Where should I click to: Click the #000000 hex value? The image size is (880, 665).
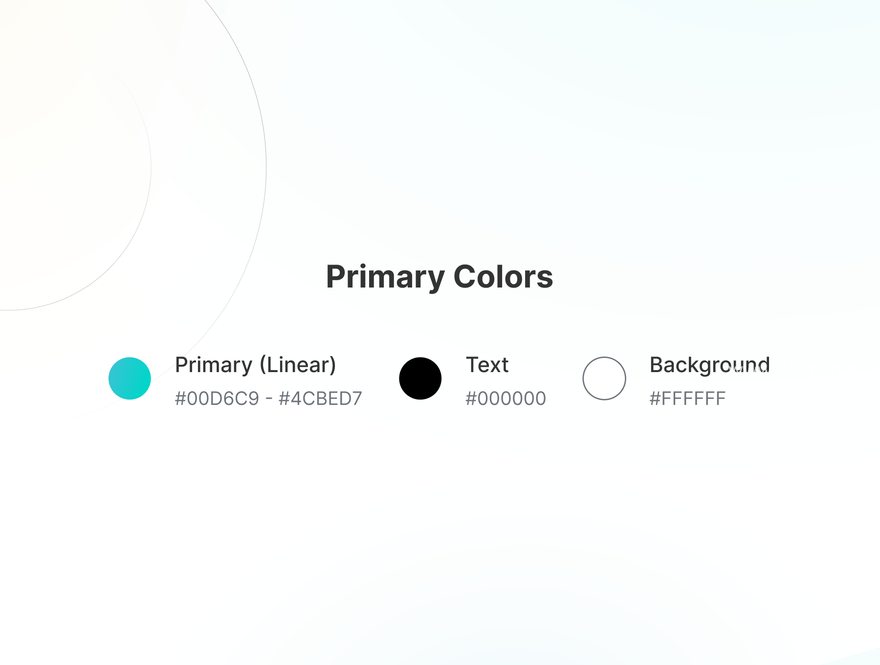point(506,398)
